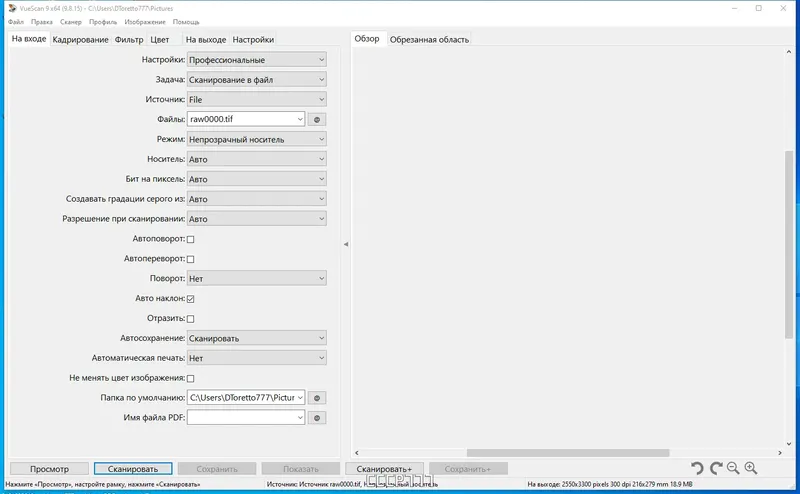The image size is (800, 494).
Task: Select the Обзор preview tab
Action: click(367, 39)
